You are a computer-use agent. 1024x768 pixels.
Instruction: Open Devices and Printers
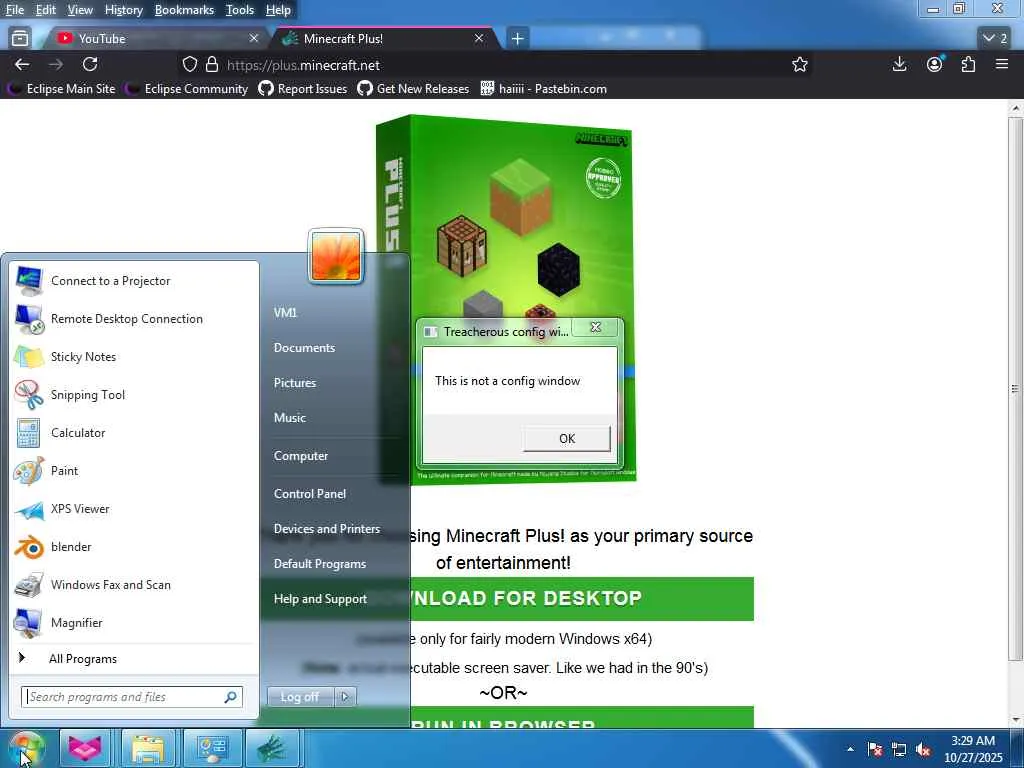point(327,529)
